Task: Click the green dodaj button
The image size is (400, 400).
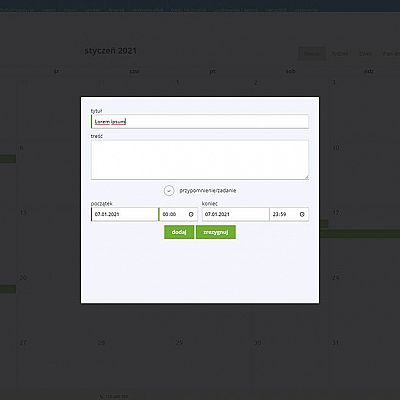Action: pos(179,232)
